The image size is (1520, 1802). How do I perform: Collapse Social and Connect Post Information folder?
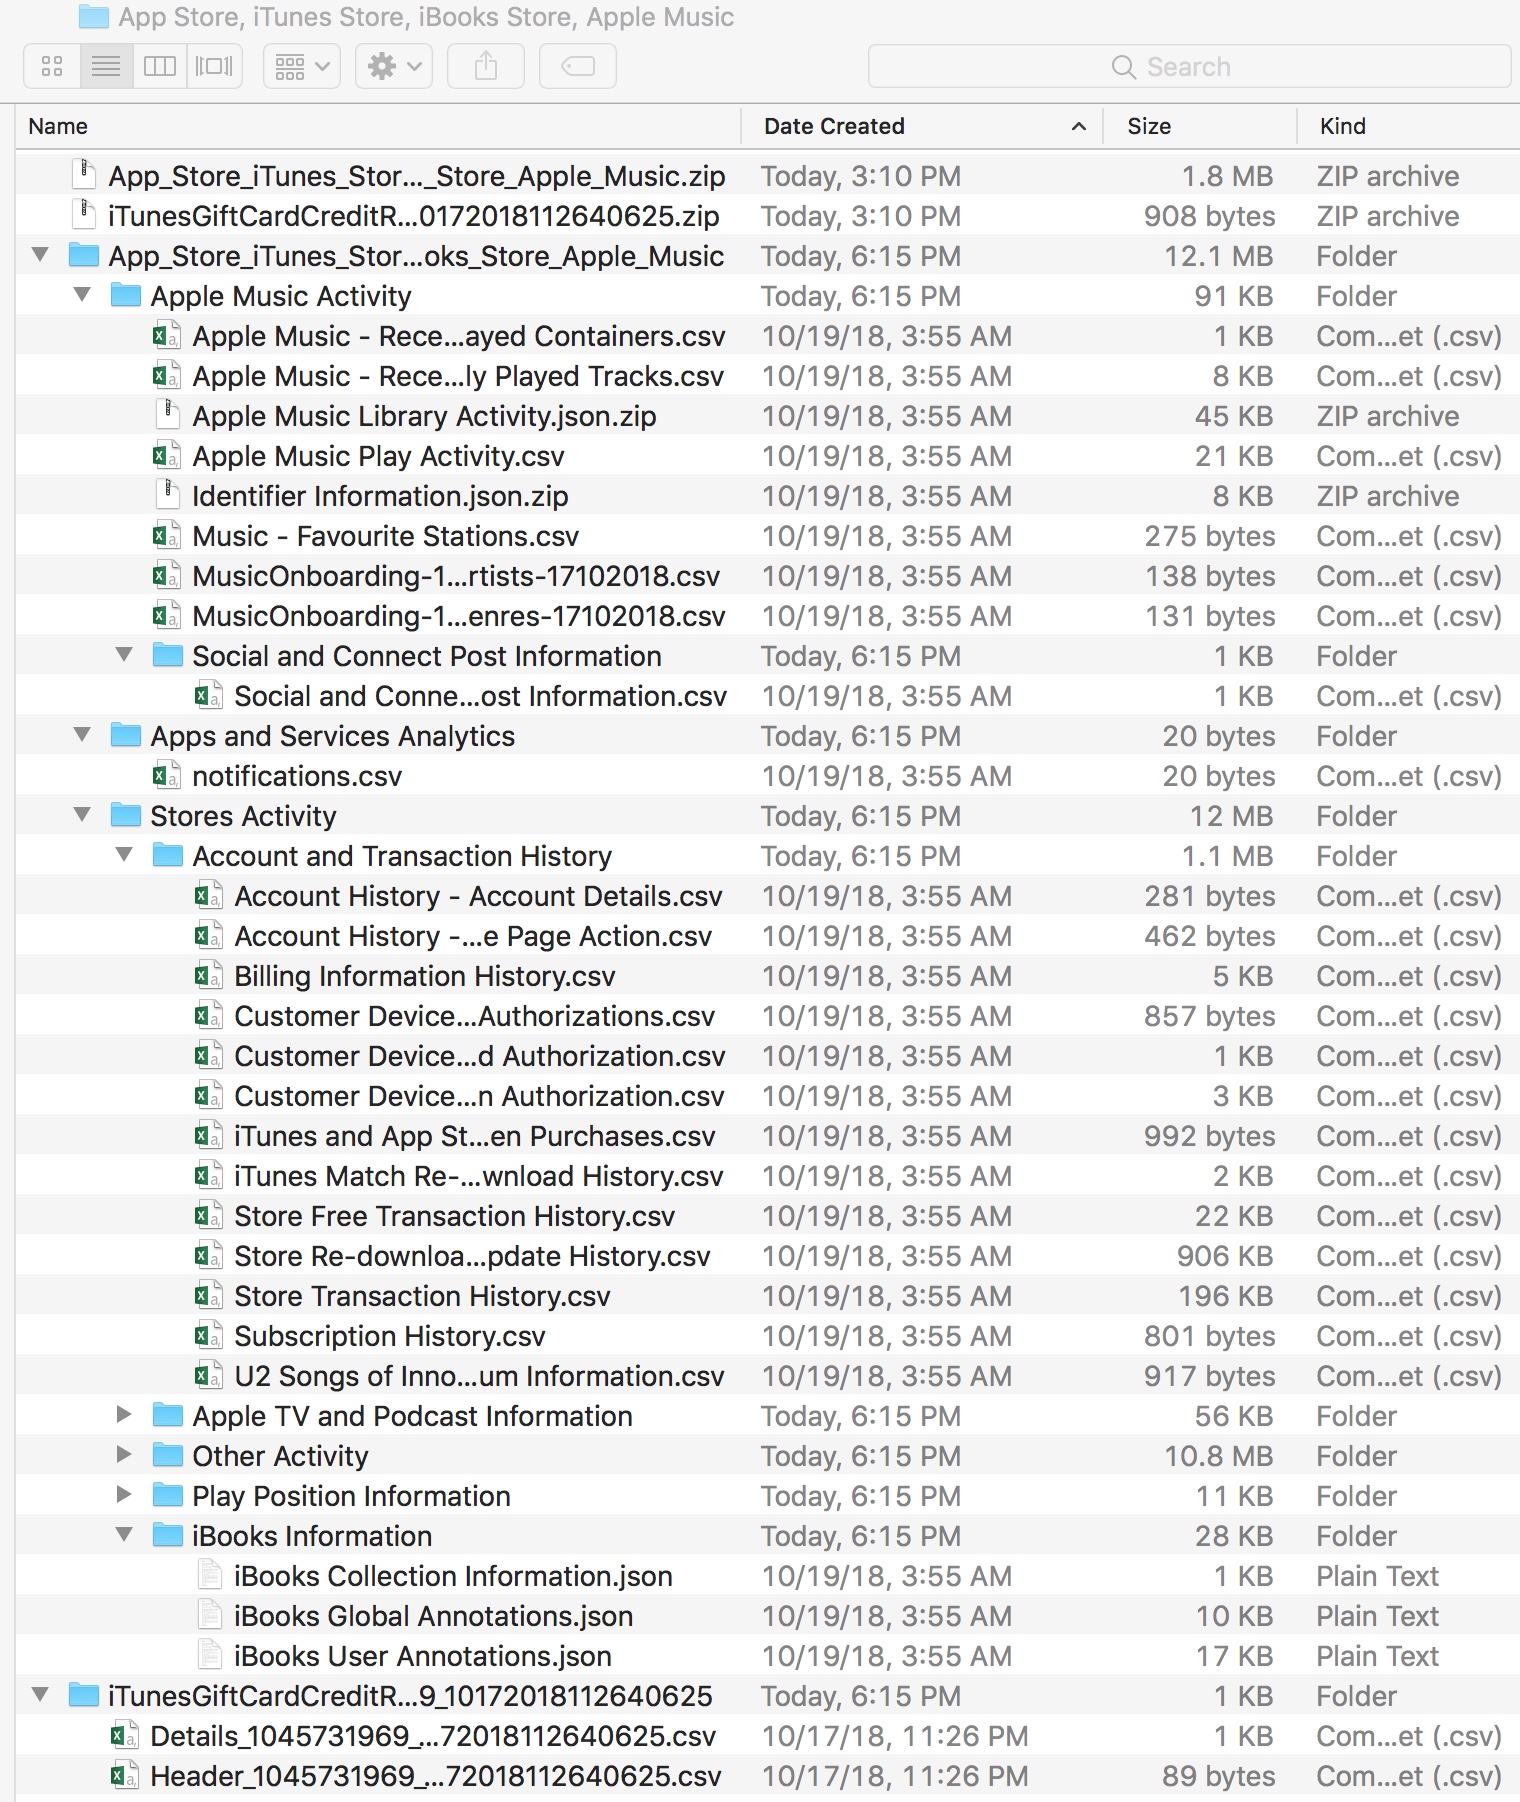pyautogui.click(x=125, y=655)
